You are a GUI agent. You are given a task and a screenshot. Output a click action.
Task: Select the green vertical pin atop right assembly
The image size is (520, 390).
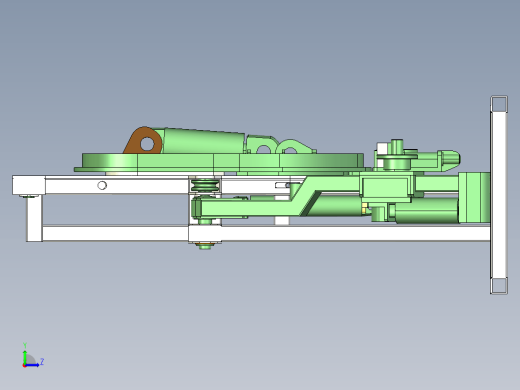pos(397,147)
